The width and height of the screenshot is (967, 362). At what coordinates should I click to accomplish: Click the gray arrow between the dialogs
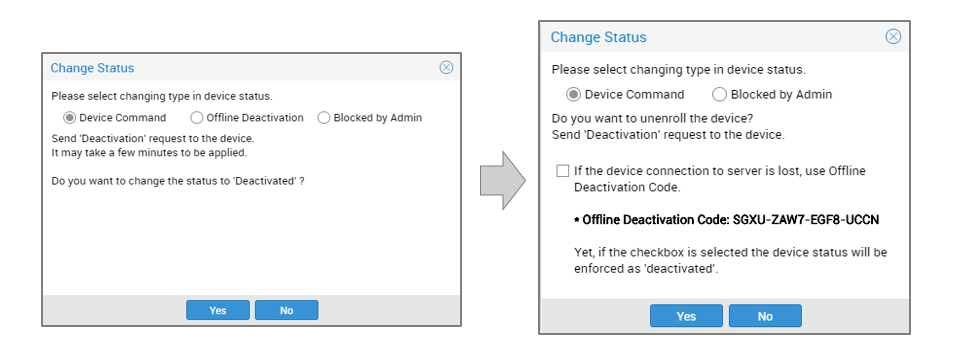coord(503,181)
